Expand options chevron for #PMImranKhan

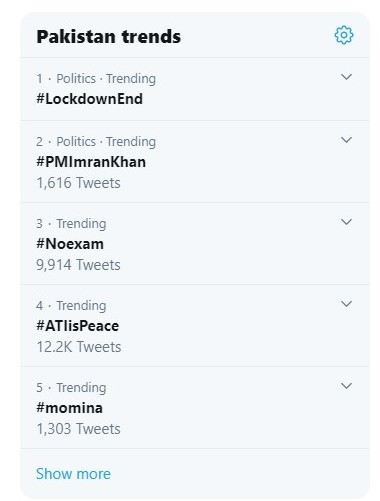[346, 140]
